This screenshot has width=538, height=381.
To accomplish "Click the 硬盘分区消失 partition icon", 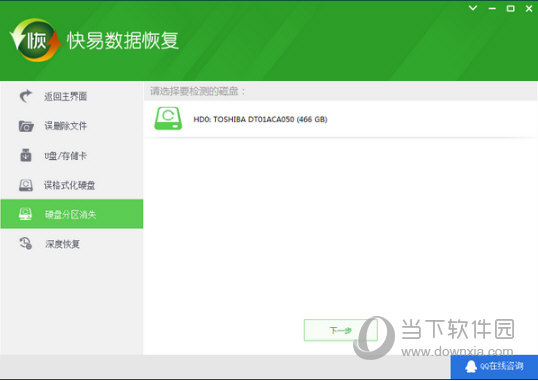I will coord(26,214).
